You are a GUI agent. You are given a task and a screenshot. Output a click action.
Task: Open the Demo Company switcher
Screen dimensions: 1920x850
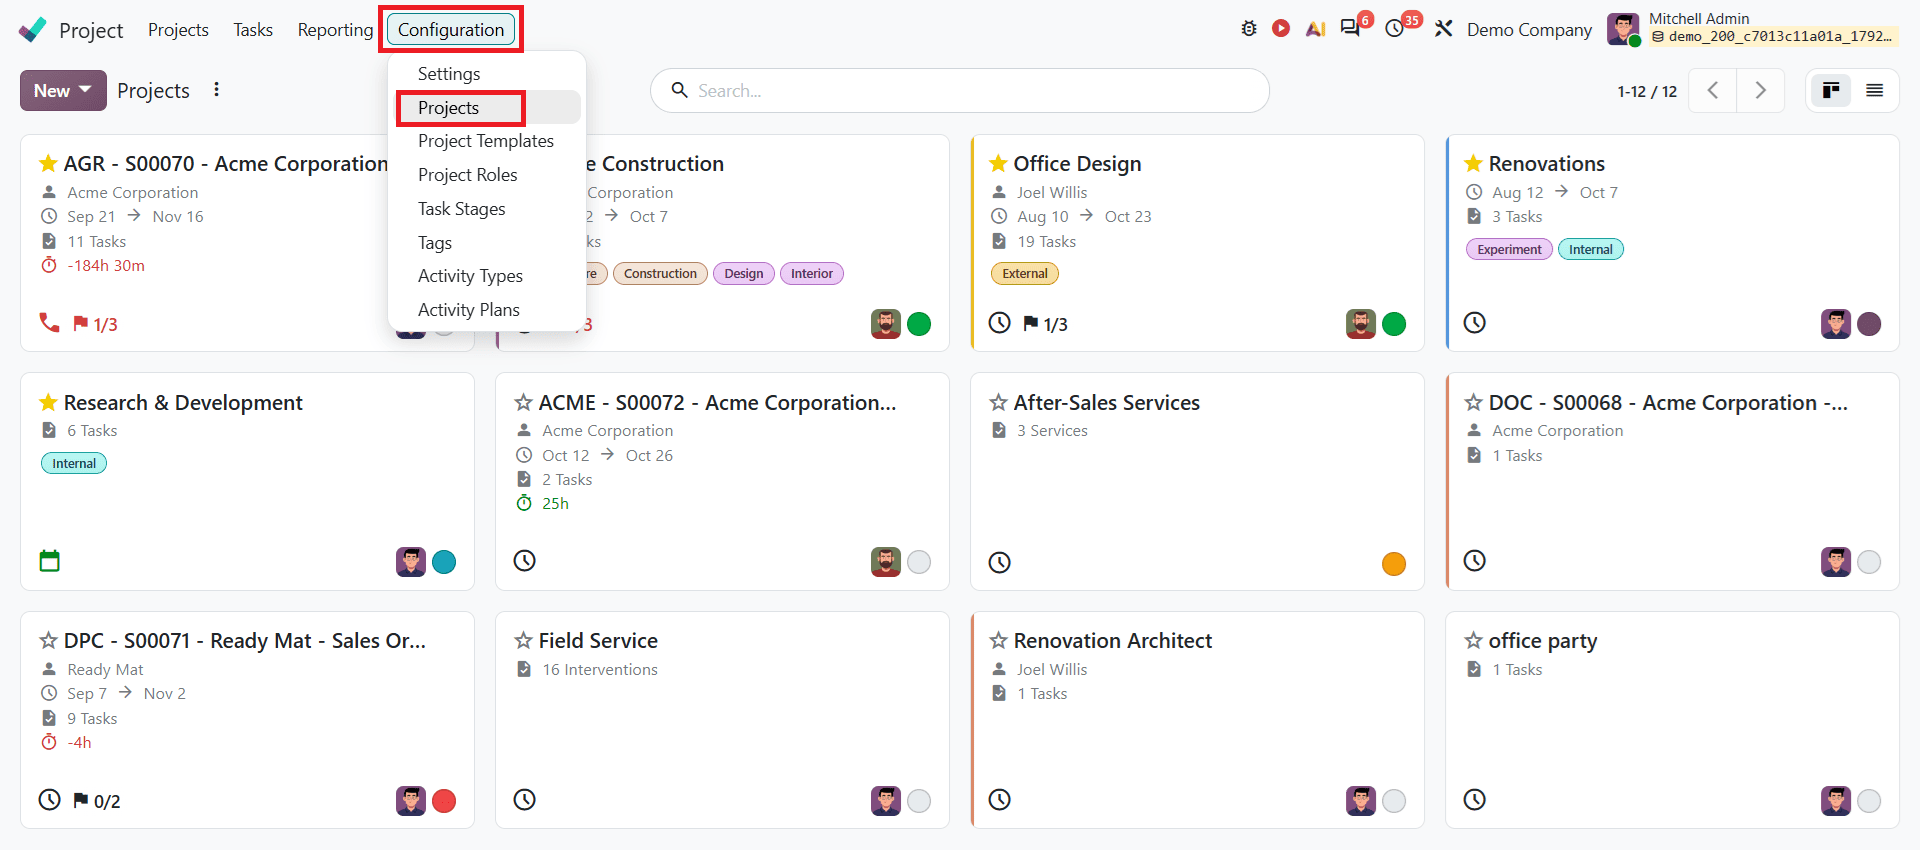(1529, 30)
